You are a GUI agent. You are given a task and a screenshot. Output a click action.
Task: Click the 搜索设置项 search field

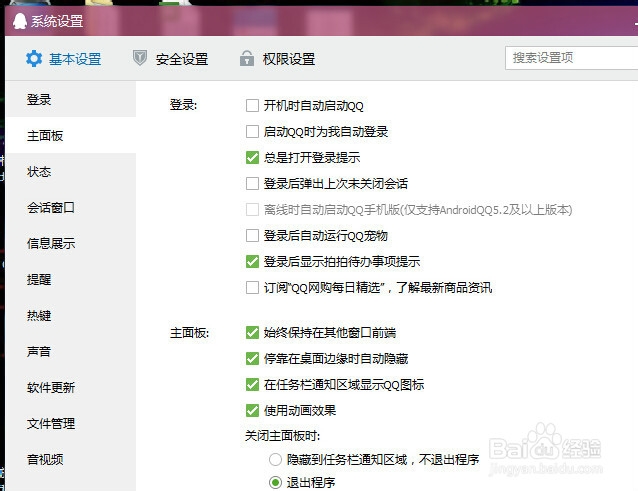571,58
